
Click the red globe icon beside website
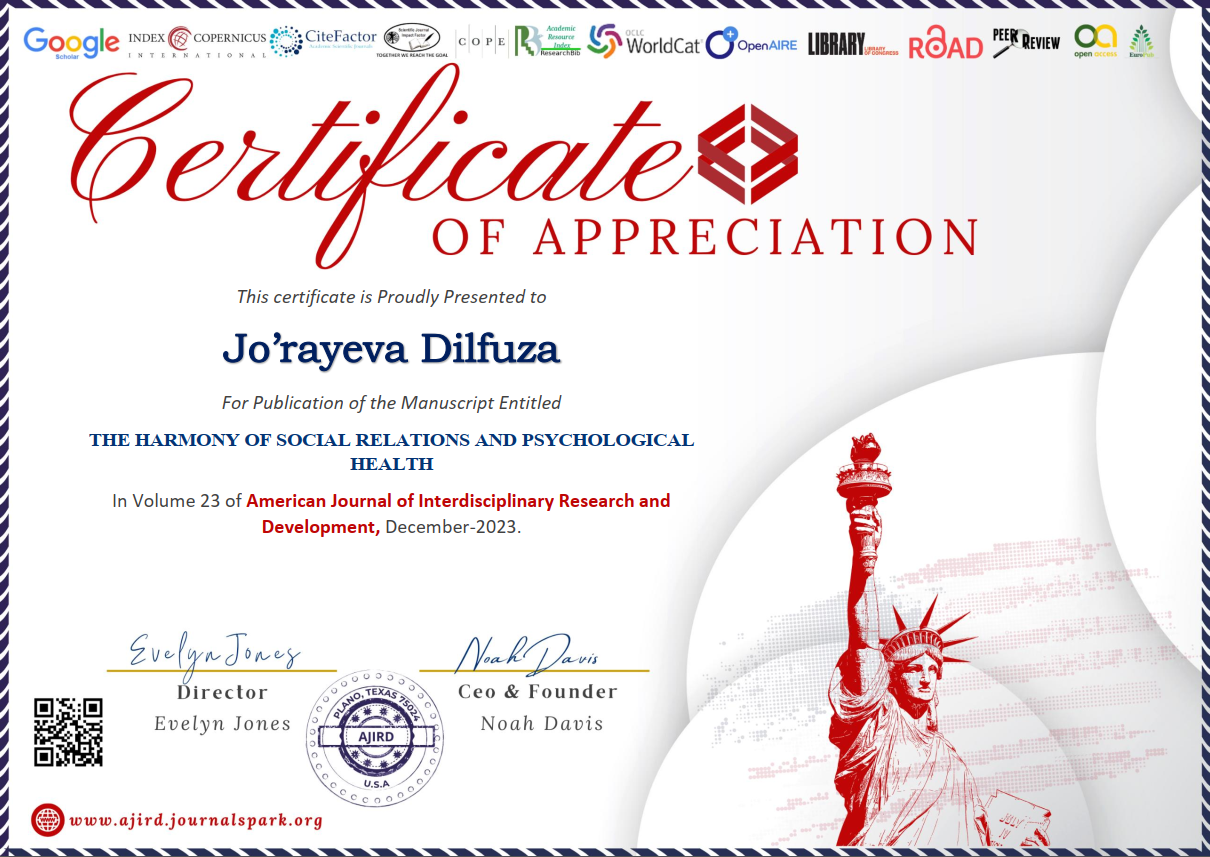point(47,820)
